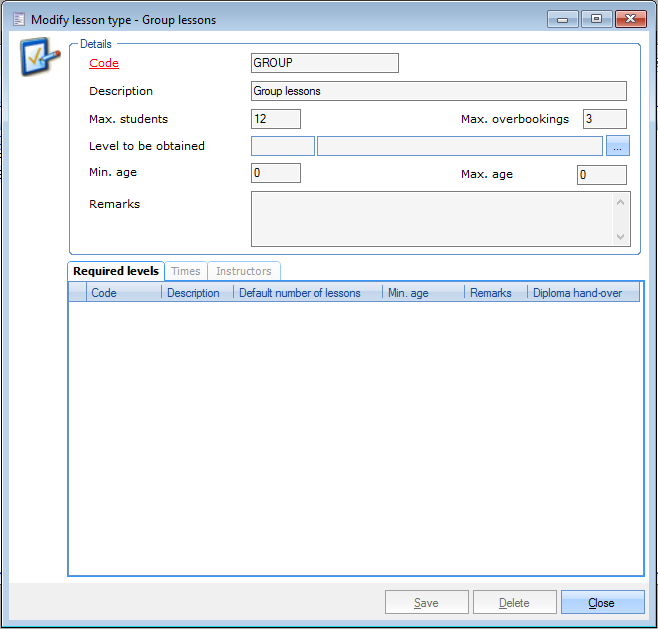The width and height of the screenshot is (658, 629).
Task: Focus the Max. age field
Action: pos(602,175)
